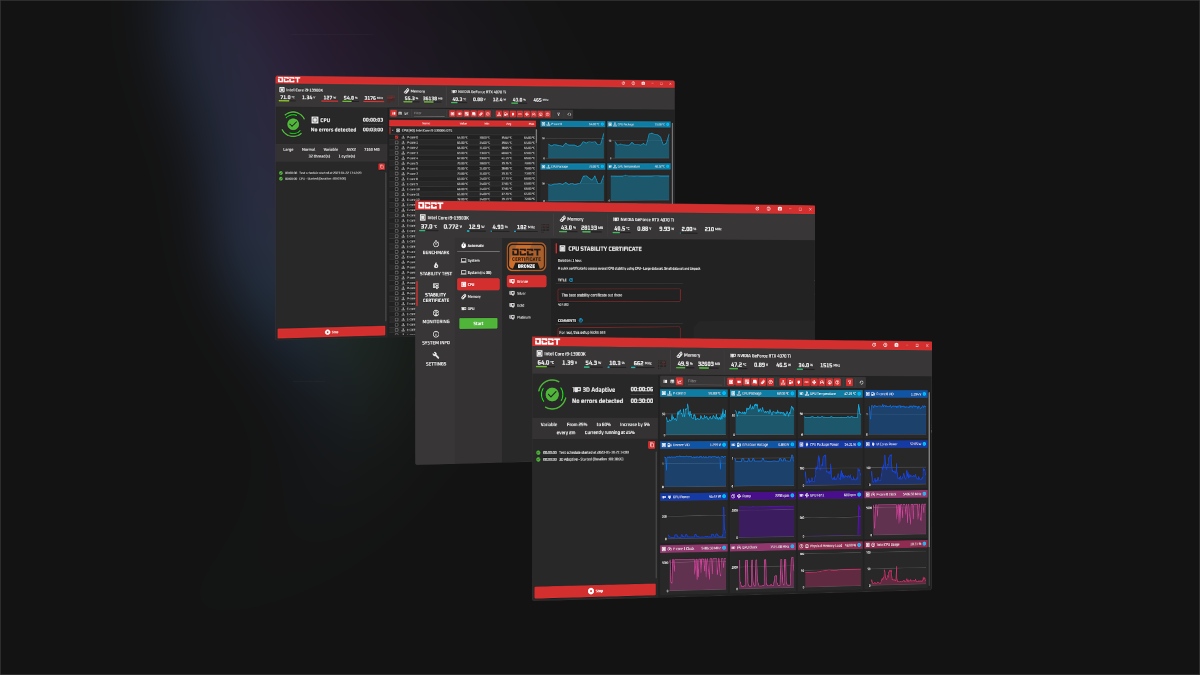Click the blue dot on GPU Temperature graph header

point(858,394)
